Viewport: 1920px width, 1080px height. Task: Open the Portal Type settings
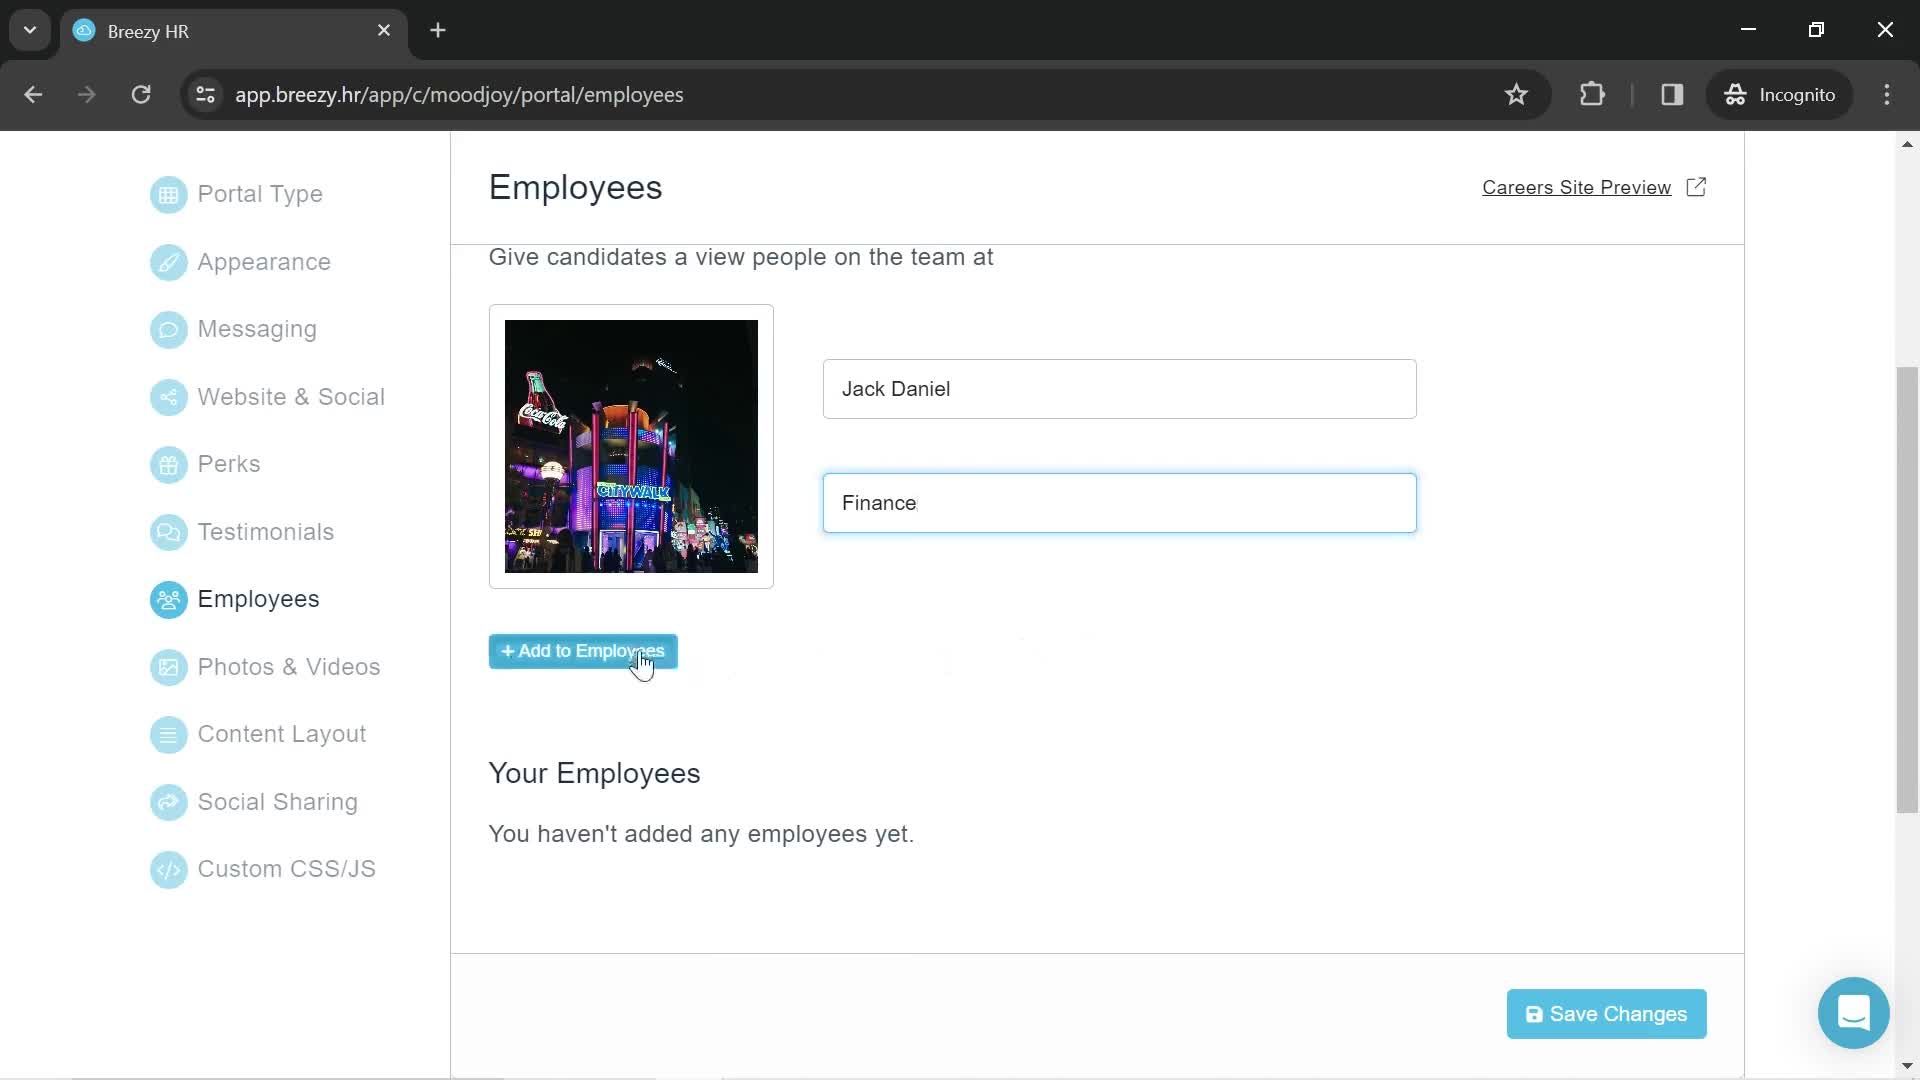[258, 194]
